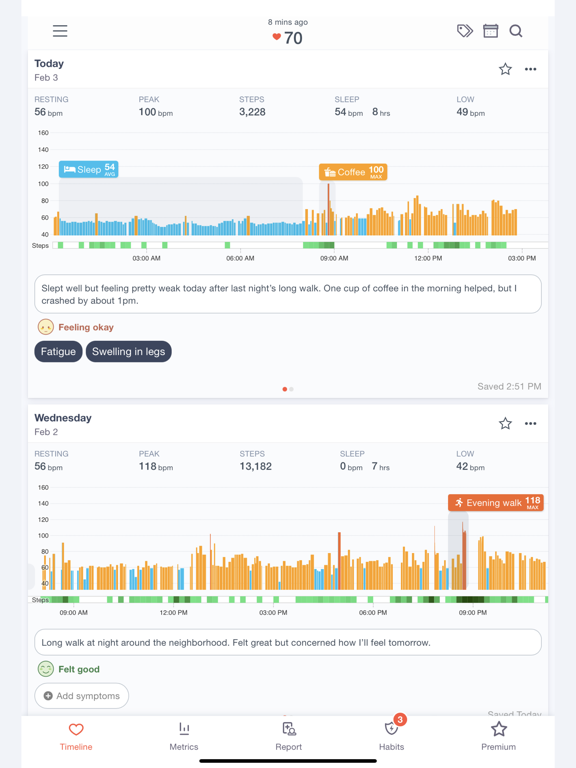
Task: Tap Today's resting 56 bpm value
Action: coord(48,112)
